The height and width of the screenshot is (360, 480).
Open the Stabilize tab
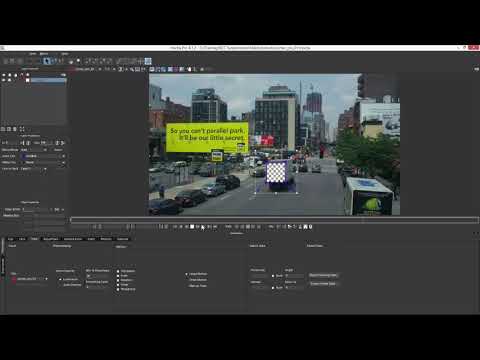[x=122, y=239]
